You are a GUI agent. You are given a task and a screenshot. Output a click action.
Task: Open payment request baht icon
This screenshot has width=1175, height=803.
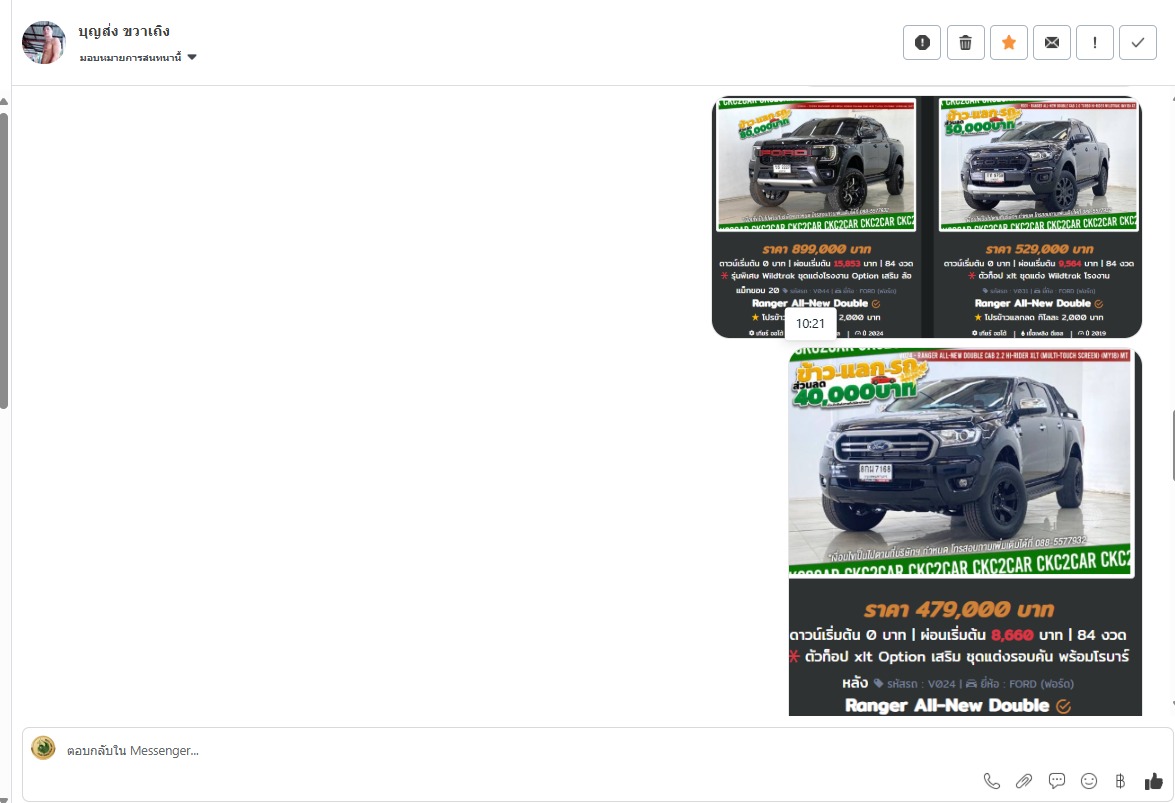click(x=1120, y=781)
